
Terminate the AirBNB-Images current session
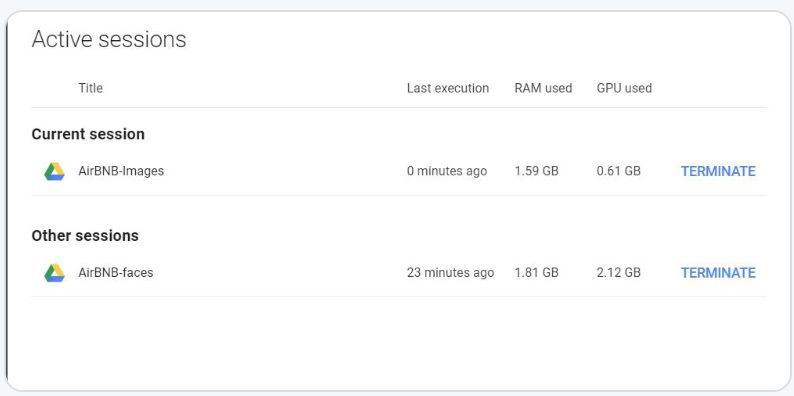click(718, 171)
